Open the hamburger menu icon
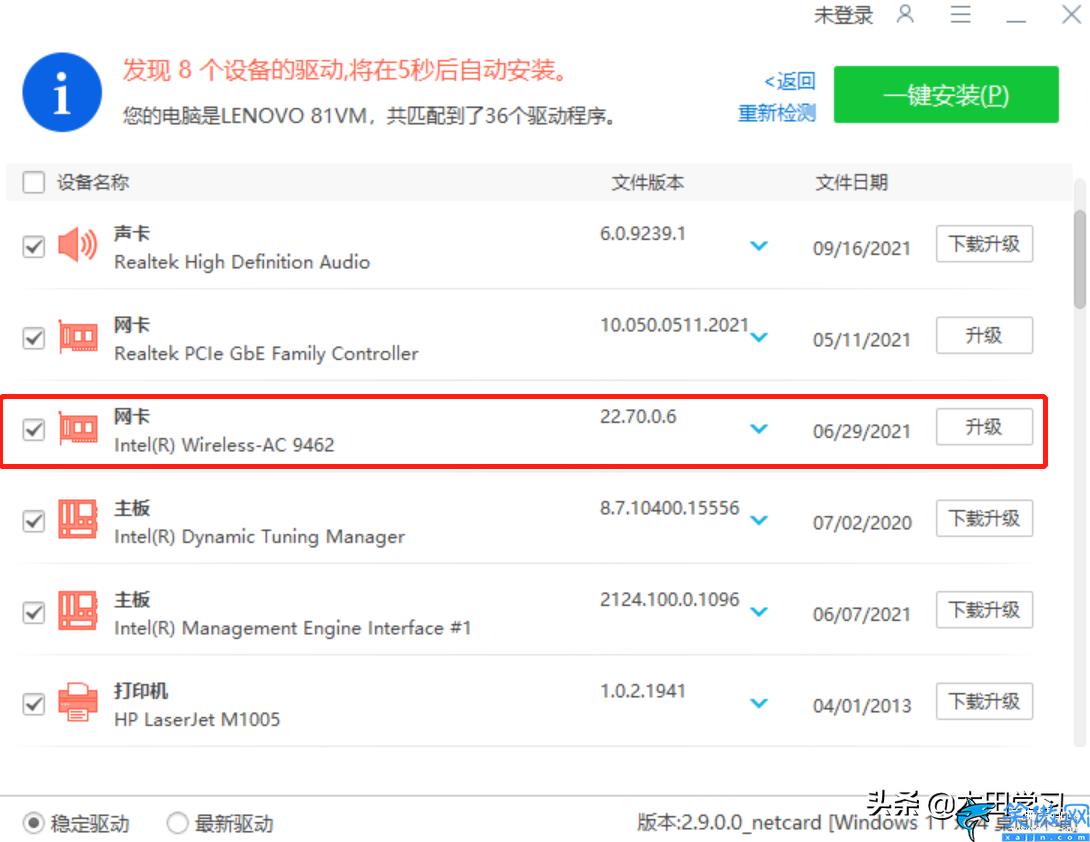 961,14
